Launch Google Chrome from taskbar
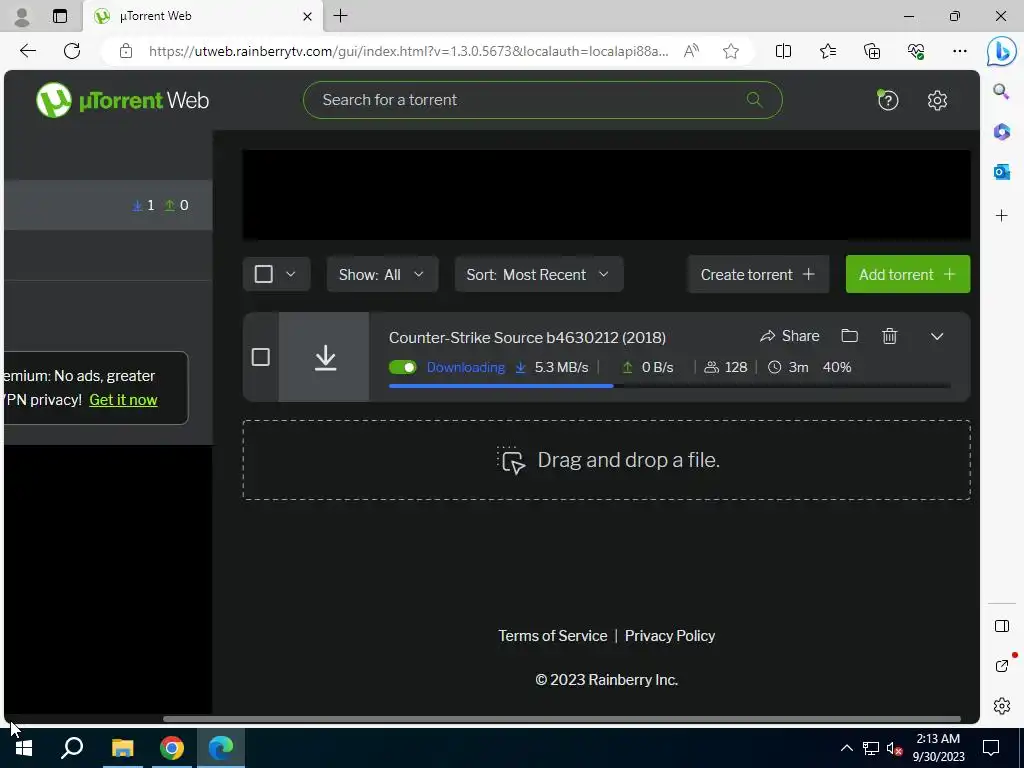This screenshot has width=1024, height=768. pos(172,748)
